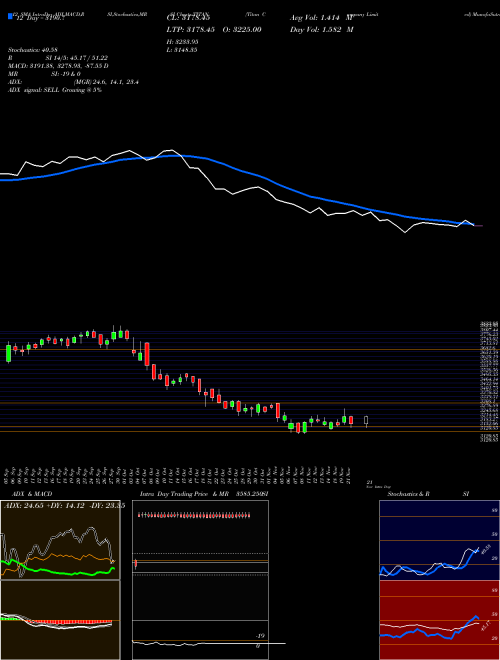This screenshot has width=500, height=660.
Task: Click the large red candle after the early-October peak
Action: 147,354
